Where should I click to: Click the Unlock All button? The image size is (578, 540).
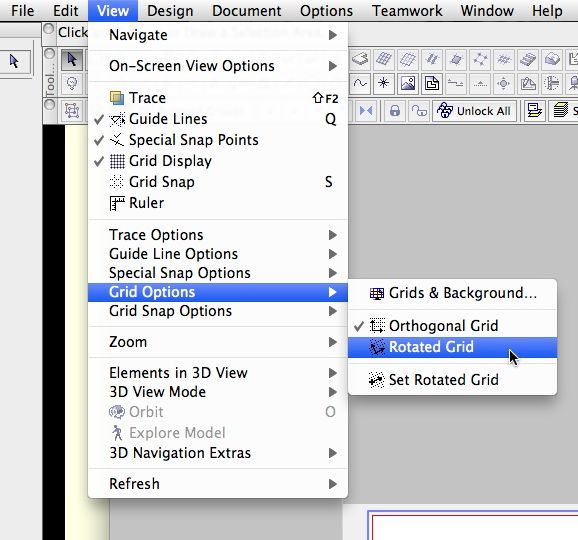coord(475,111)
